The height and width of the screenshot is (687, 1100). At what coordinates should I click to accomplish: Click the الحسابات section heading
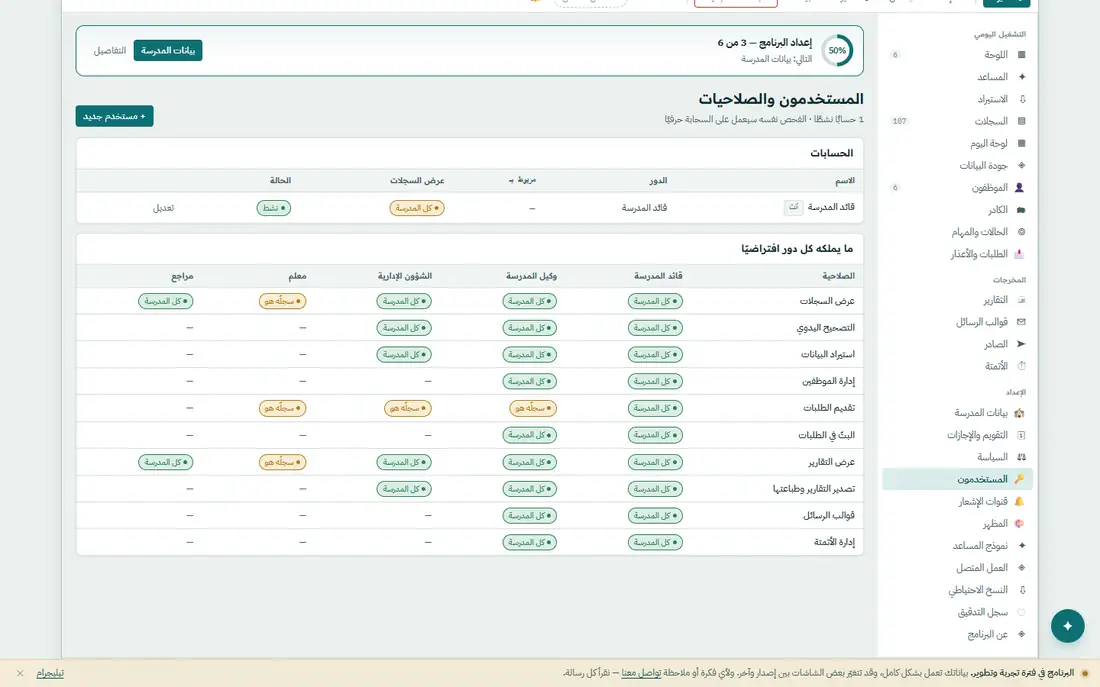click(x=831, y=153)
